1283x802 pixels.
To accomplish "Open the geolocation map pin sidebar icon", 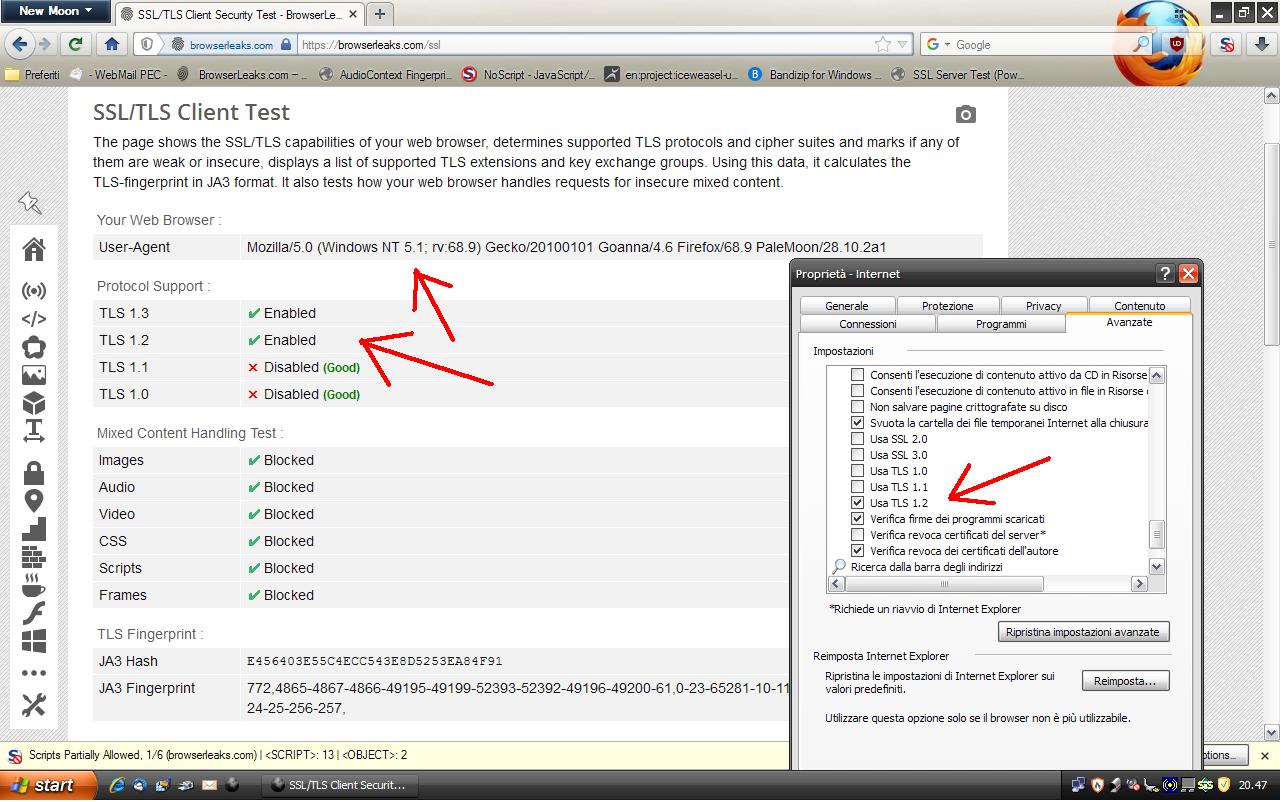I will (34, 500).
